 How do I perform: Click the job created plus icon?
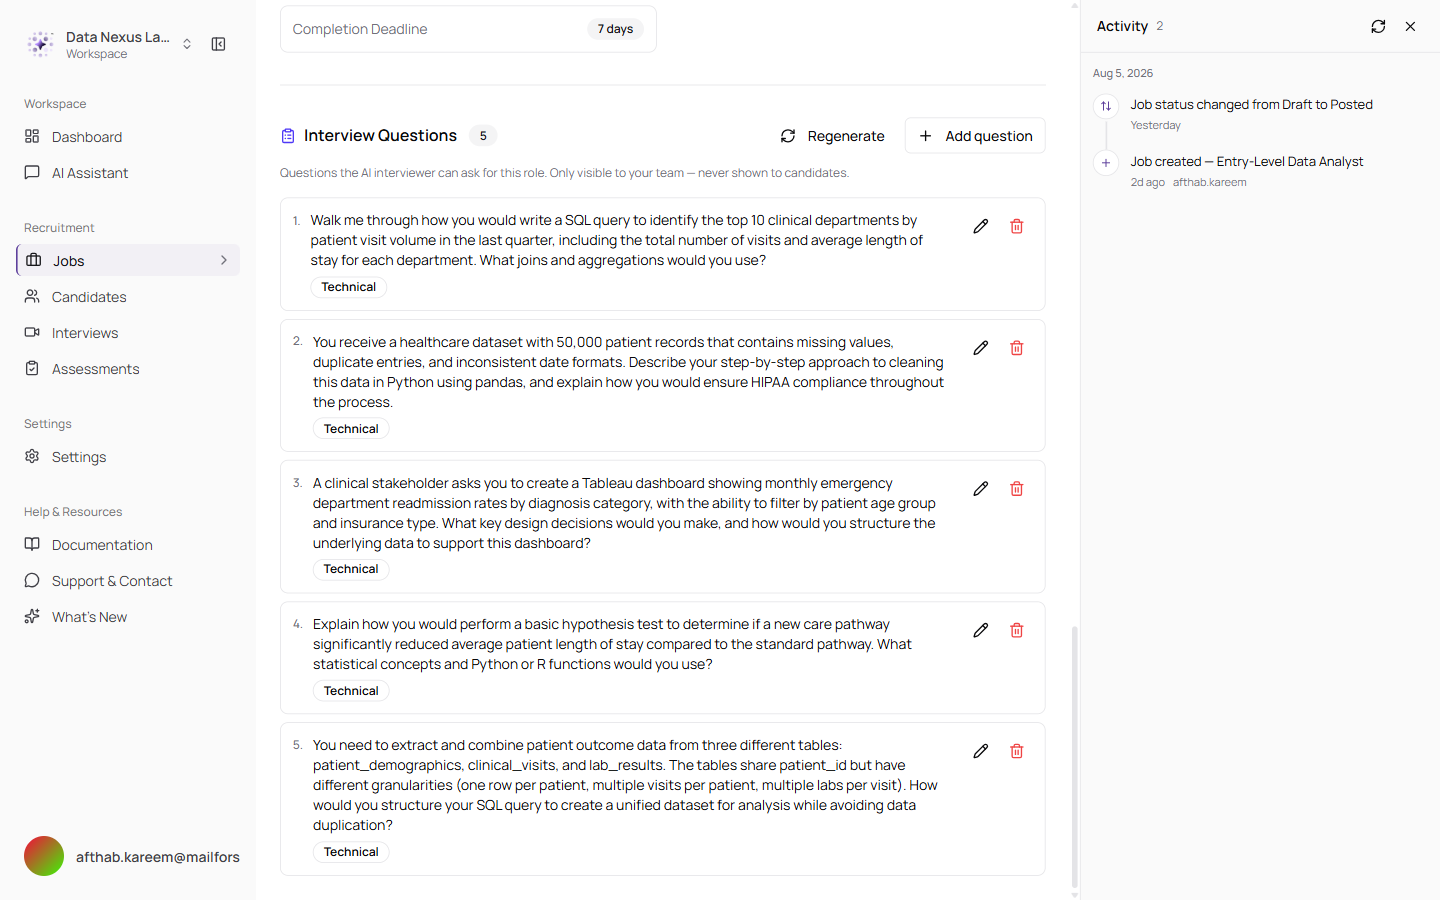1106,163
